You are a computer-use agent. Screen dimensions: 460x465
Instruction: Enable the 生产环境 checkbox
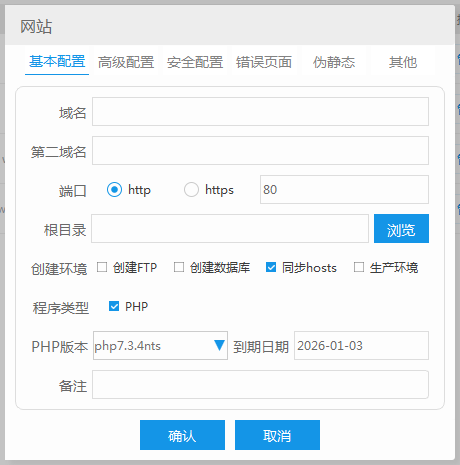[x=359, y=267]
